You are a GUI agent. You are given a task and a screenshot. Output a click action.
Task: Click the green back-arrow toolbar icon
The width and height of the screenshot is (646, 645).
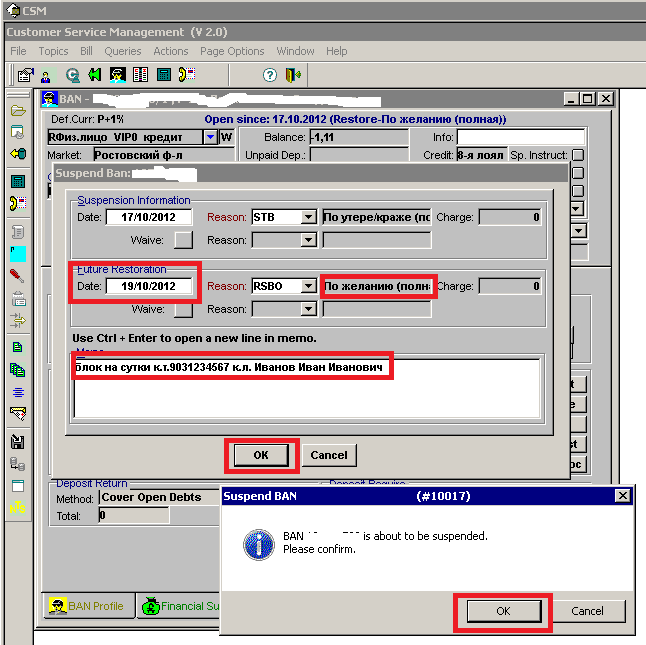94,75
